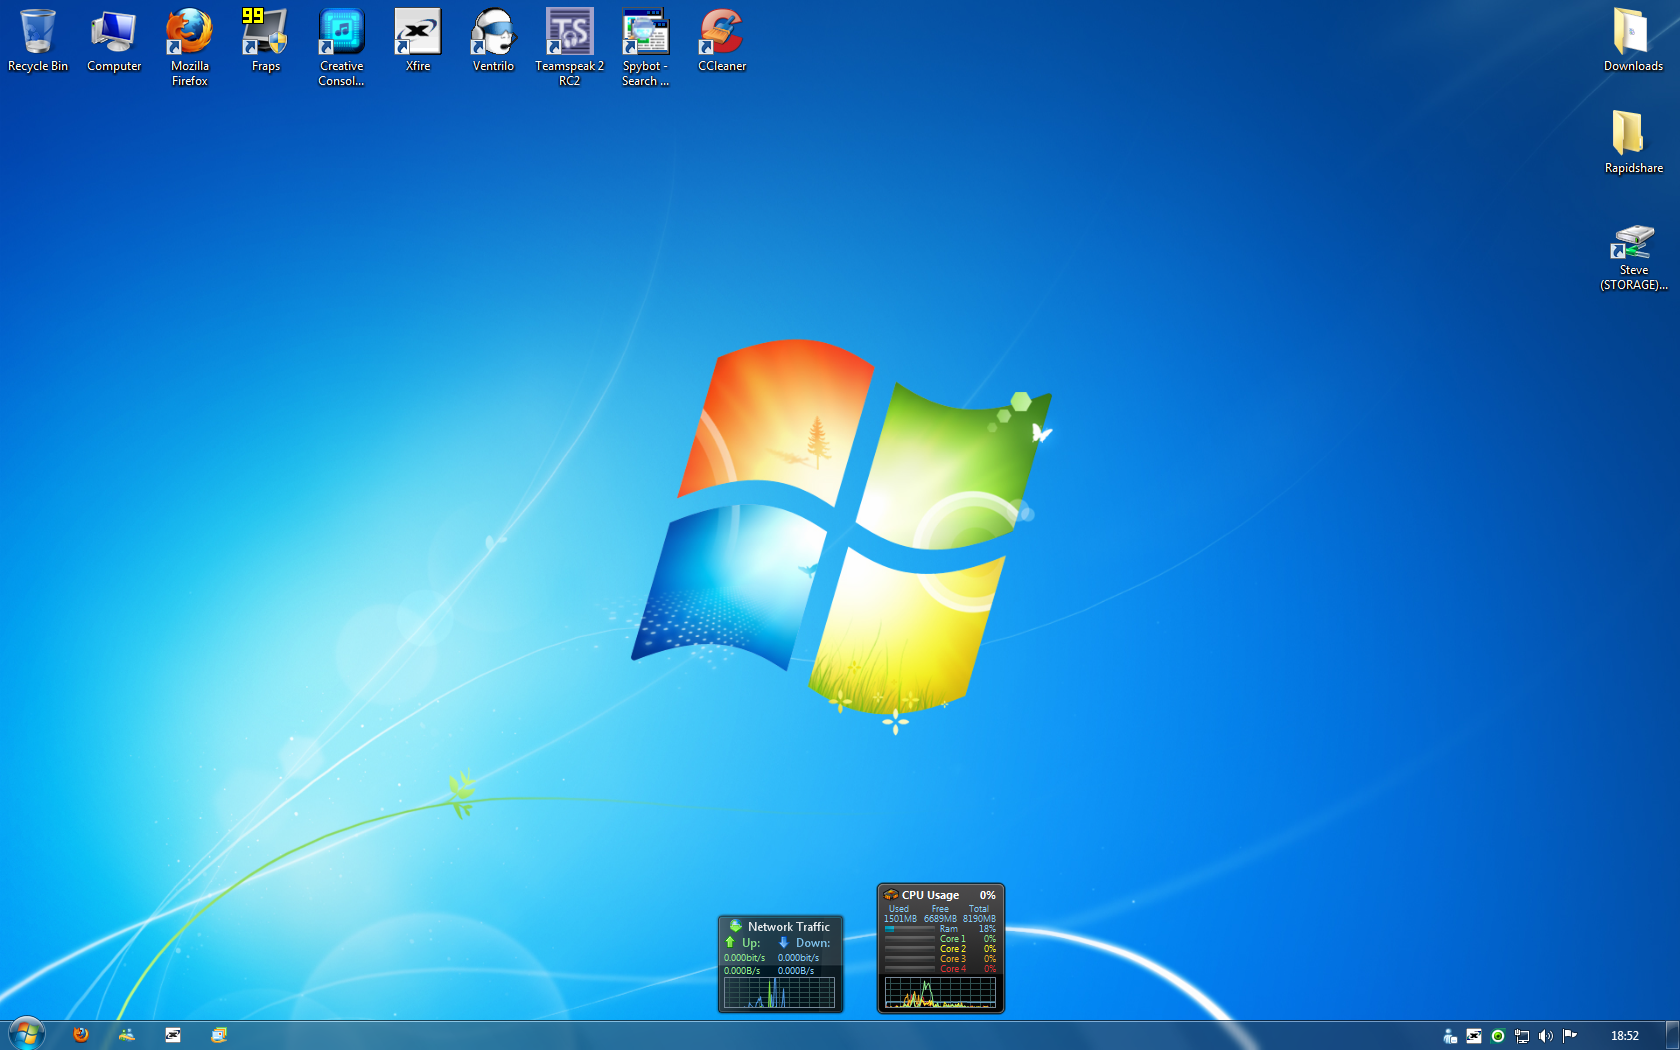Select the Downloads folder on desktop

(1632, 33)
